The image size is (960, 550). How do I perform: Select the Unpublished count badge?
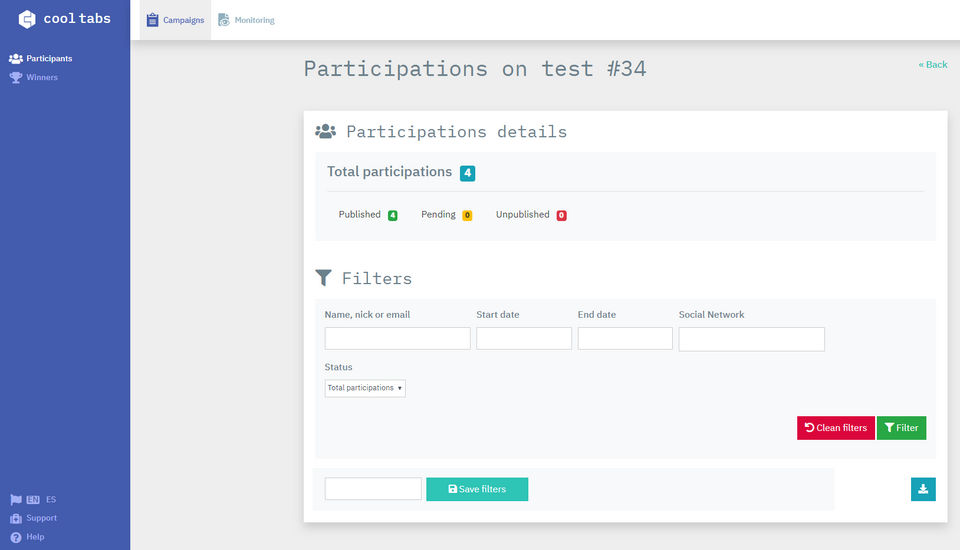tap(561, 215)
